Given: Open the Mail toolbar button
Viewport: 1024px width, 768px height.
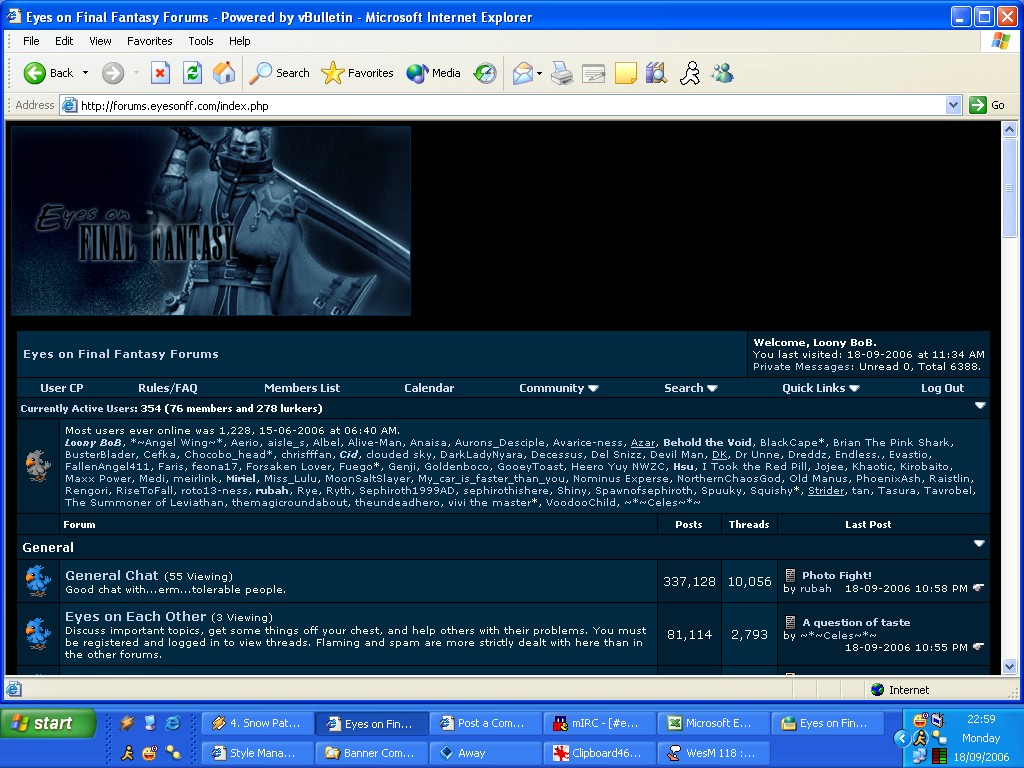Looking at the screenshot, I should (x=522, y=73).
